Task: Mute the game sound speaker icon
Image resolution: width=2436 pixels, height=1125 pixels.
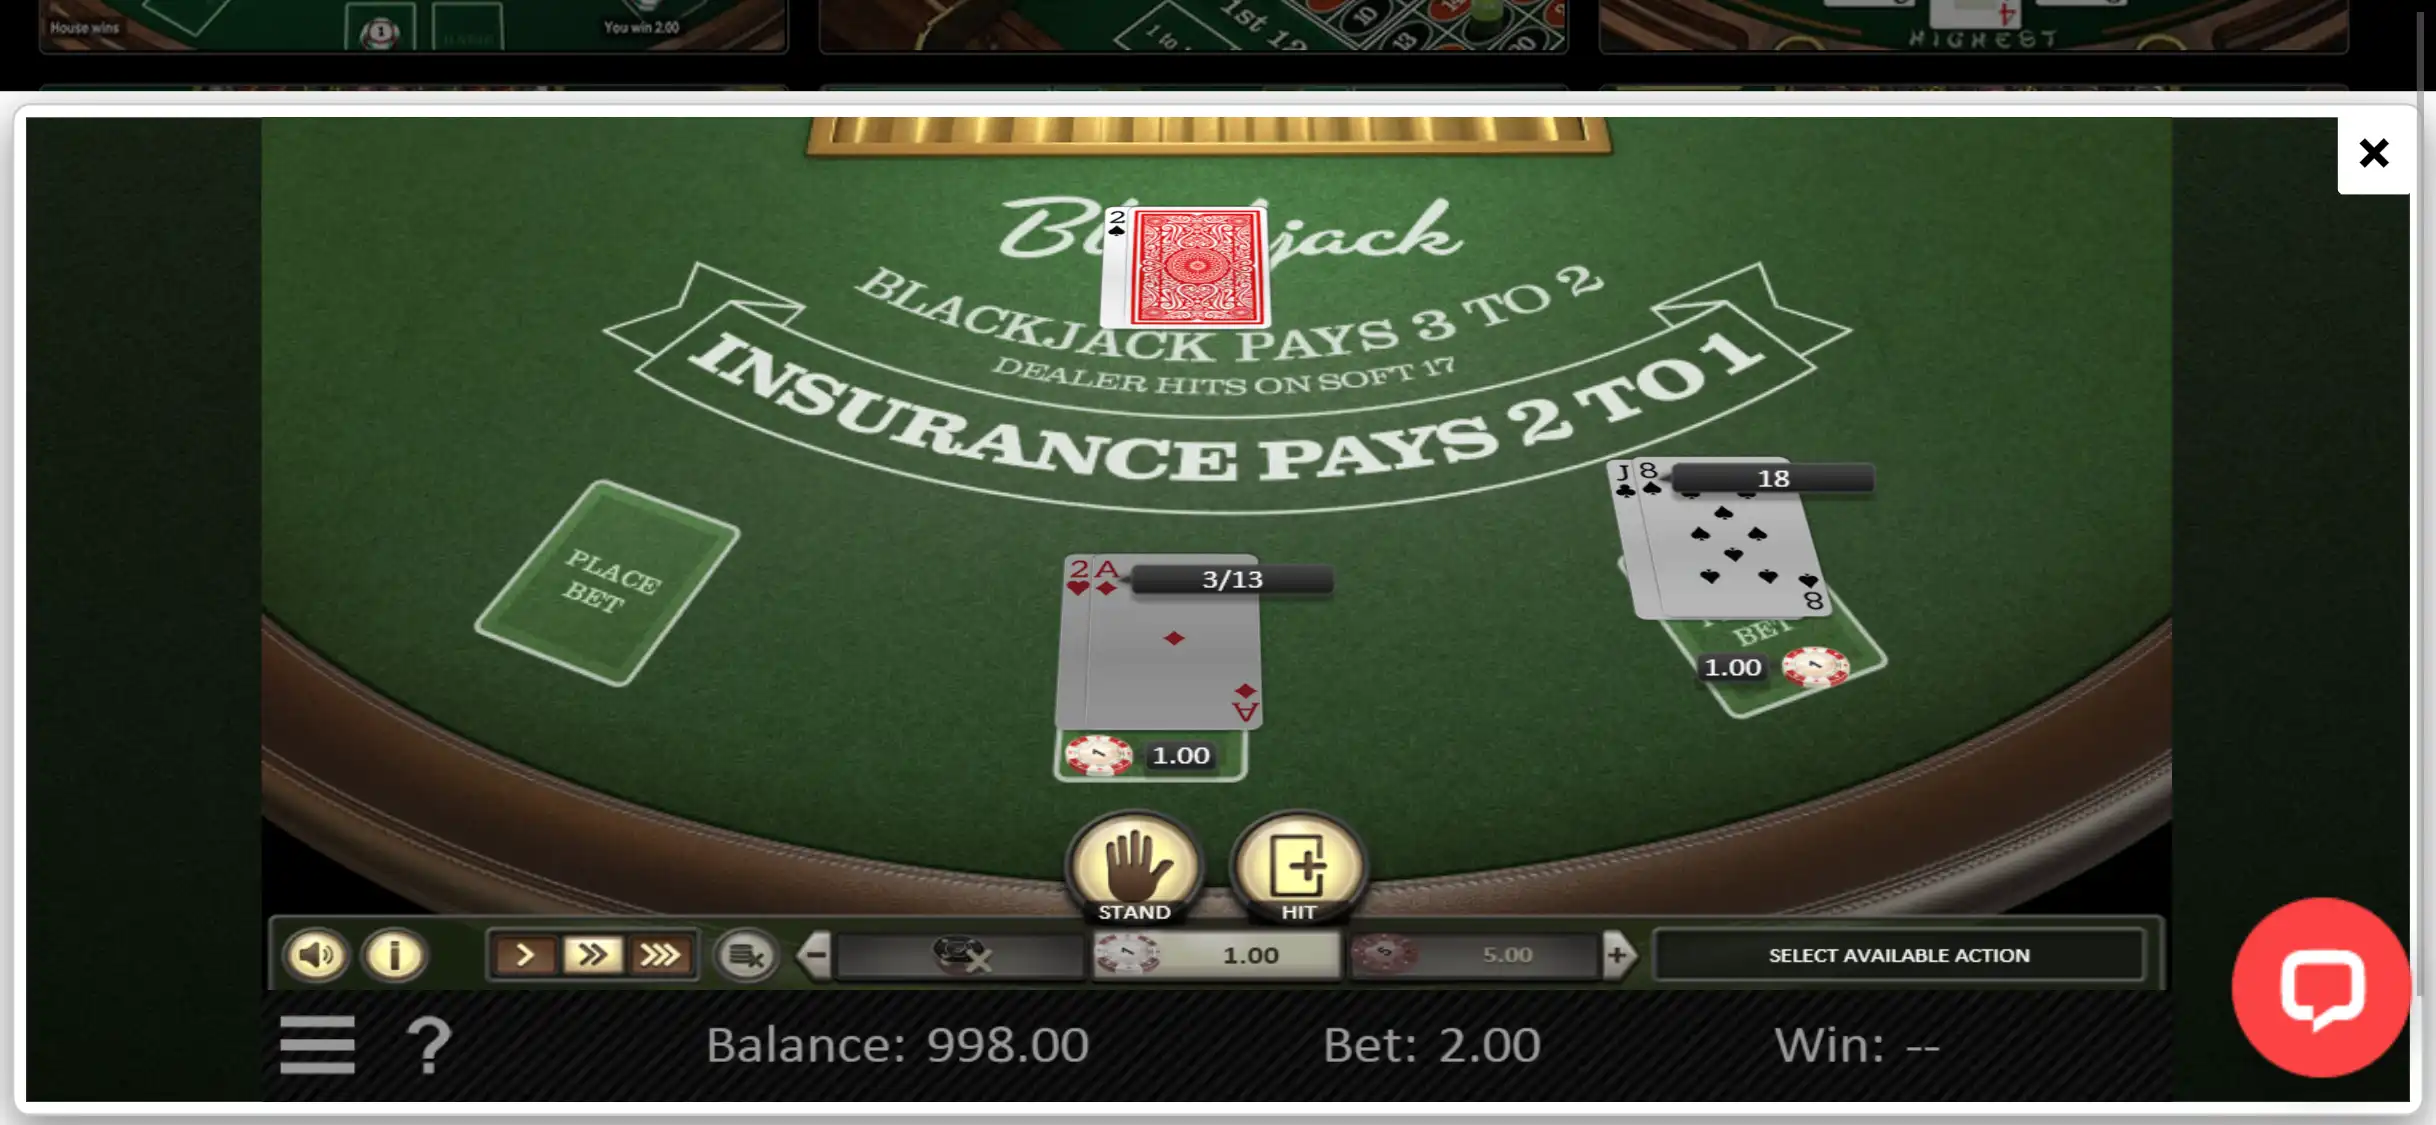Action: (x=316, y=955)
